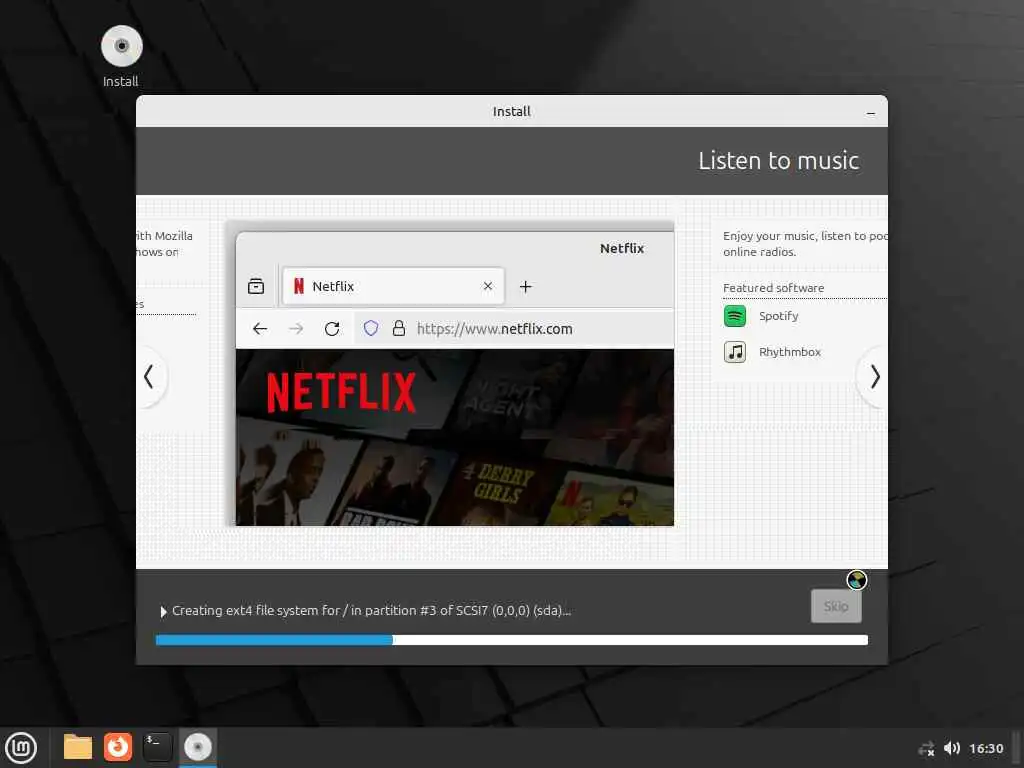Click the 'Listen to music' heading
1024x768 pixels.
pos(778,161)
